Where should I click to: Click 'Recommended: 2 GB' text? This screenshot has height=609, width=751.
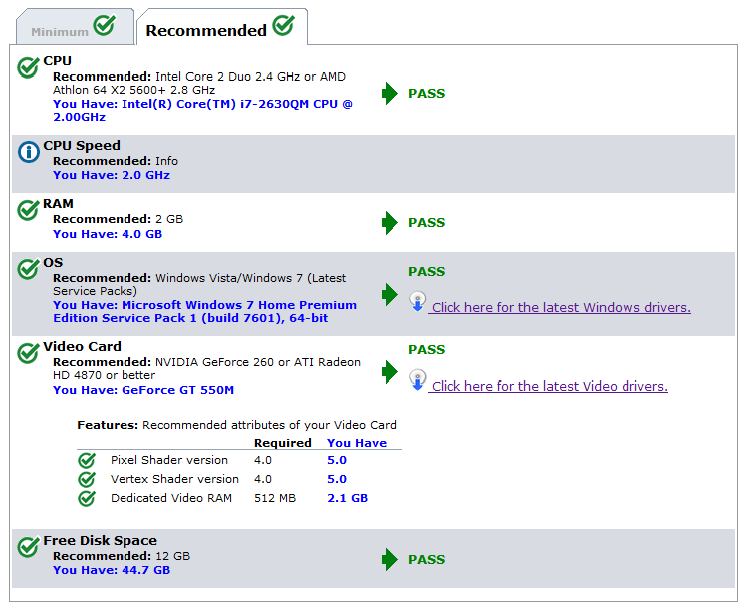[x=118, y=219]
